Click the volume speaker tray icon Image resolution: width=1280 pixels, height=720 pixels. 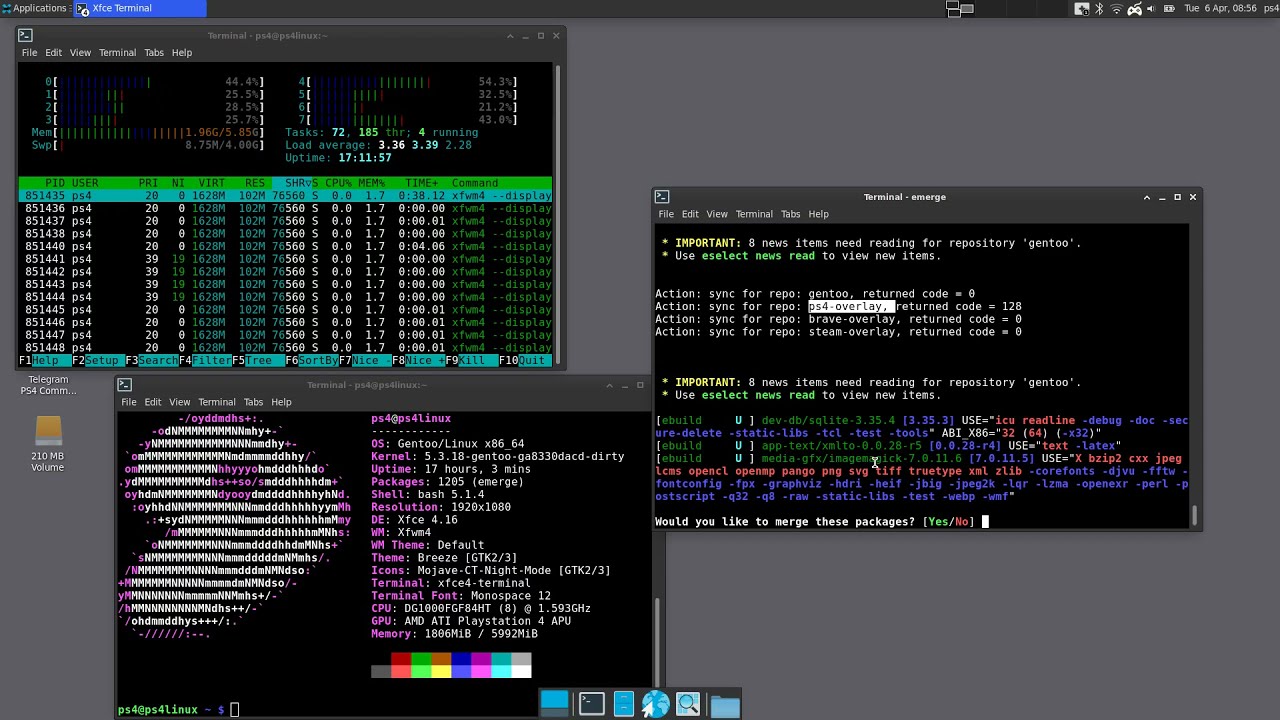tap(1151, 8)
